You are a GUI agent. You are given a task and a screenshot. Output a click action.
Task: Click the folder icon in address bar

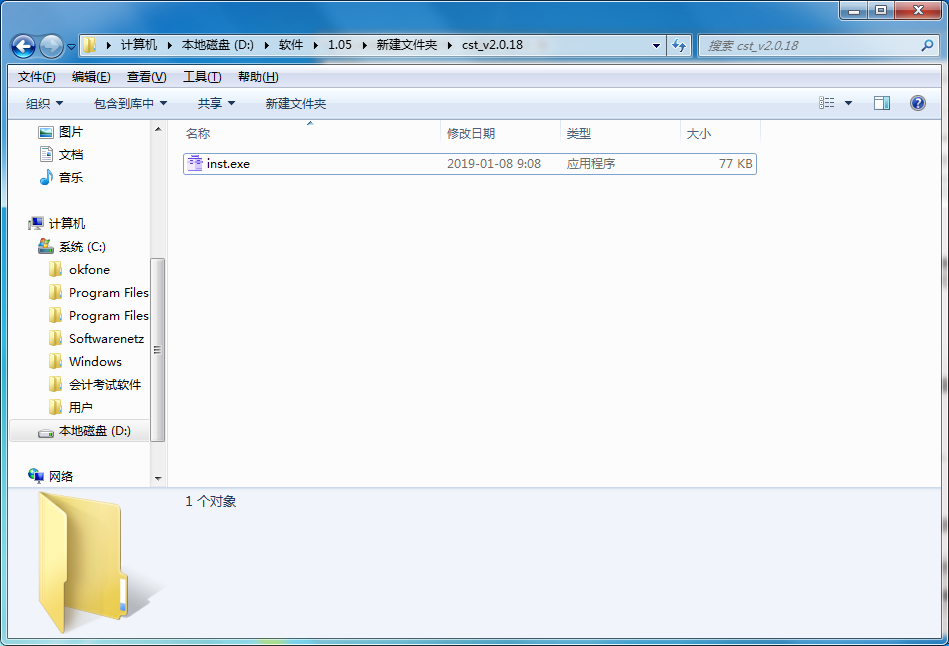coord(89,45)
